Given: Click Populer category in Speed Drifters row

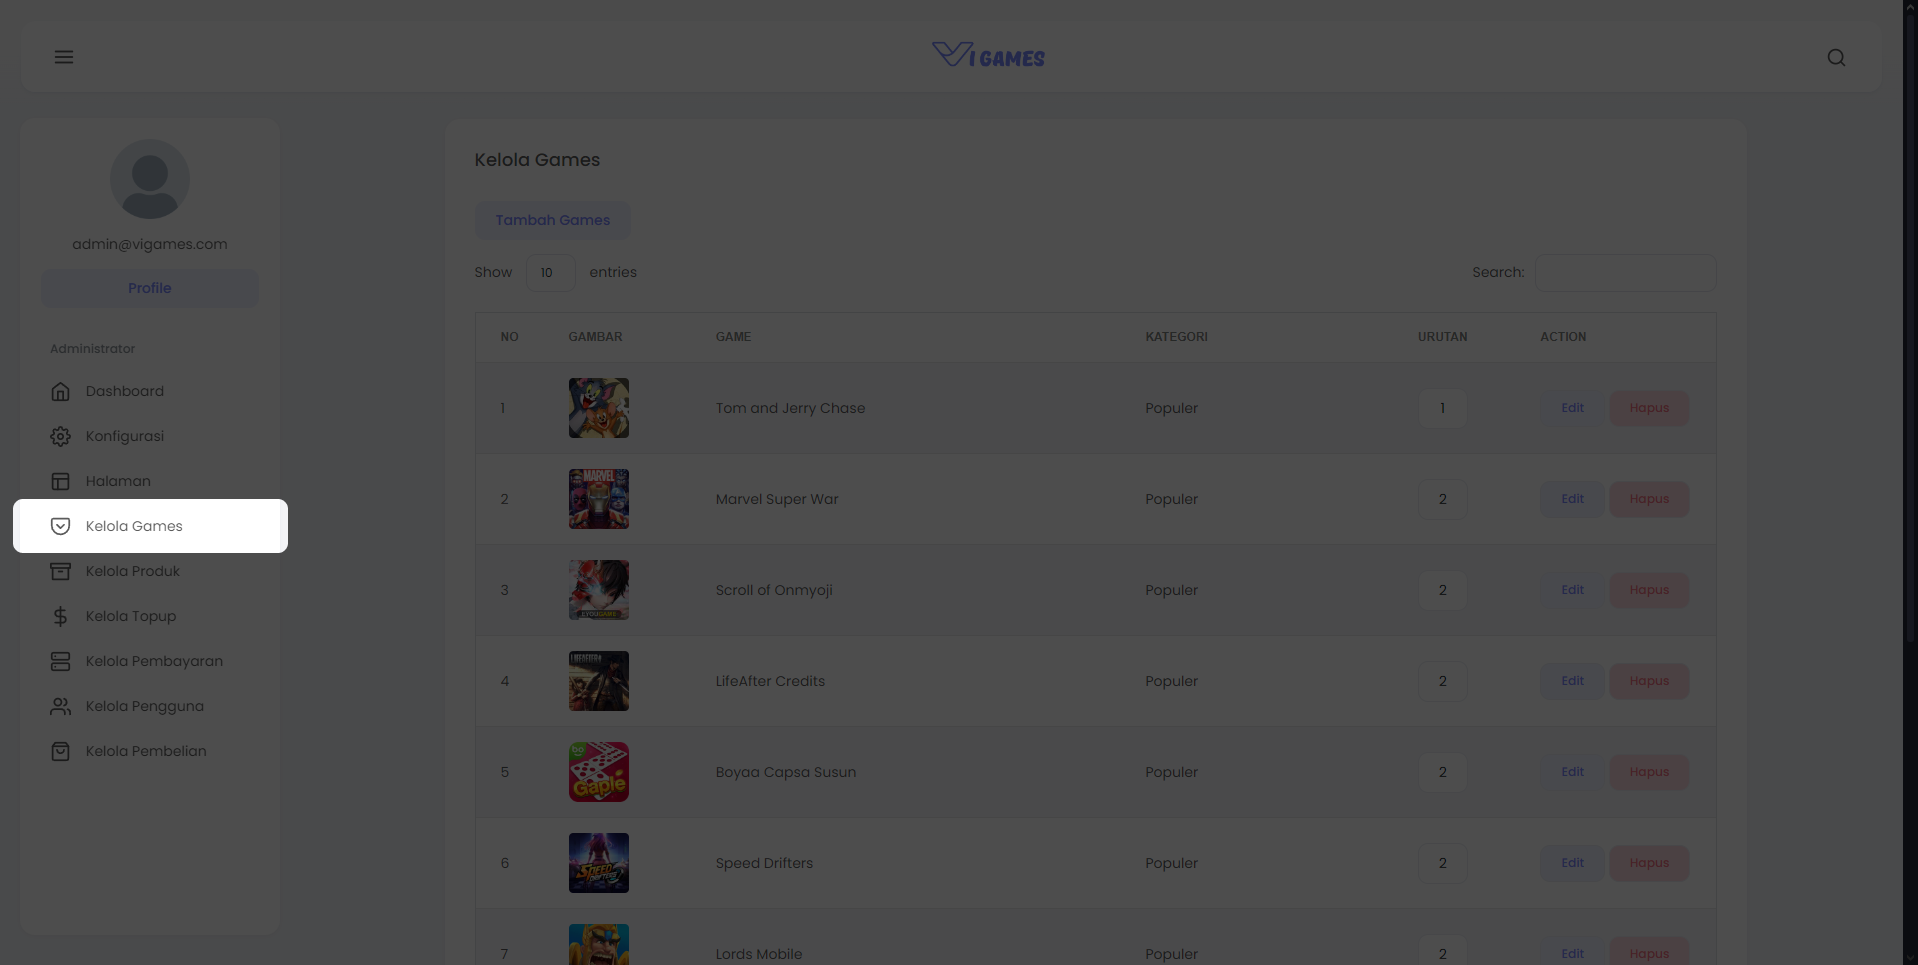Looking at the screenshot, I should [1171, 863].
